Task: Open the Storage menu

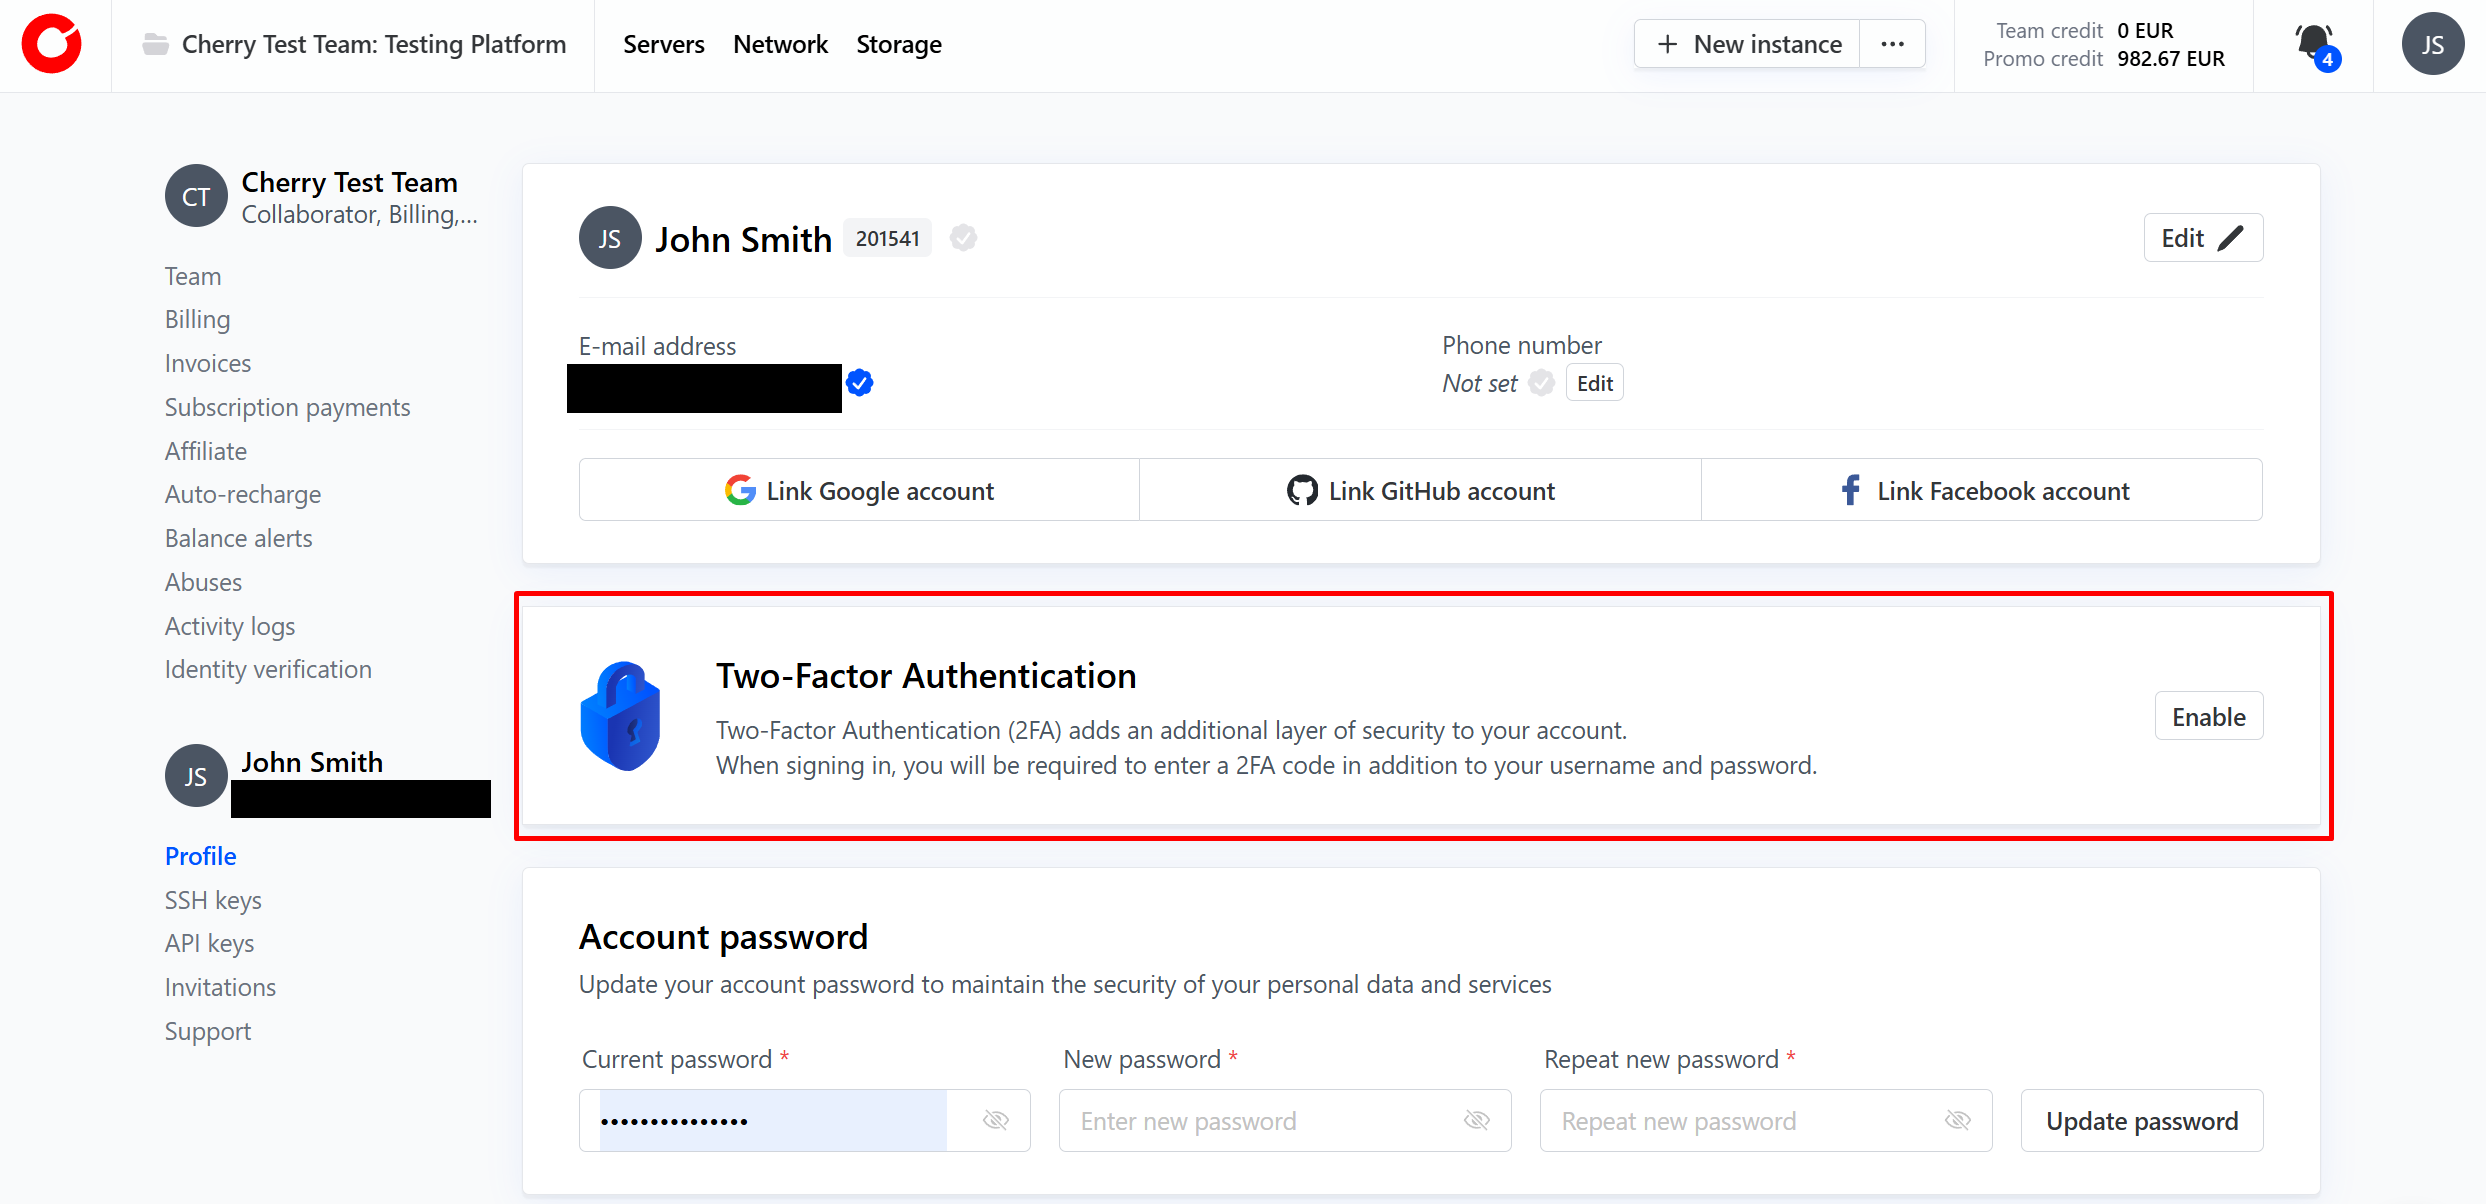Action: [898, 44]
